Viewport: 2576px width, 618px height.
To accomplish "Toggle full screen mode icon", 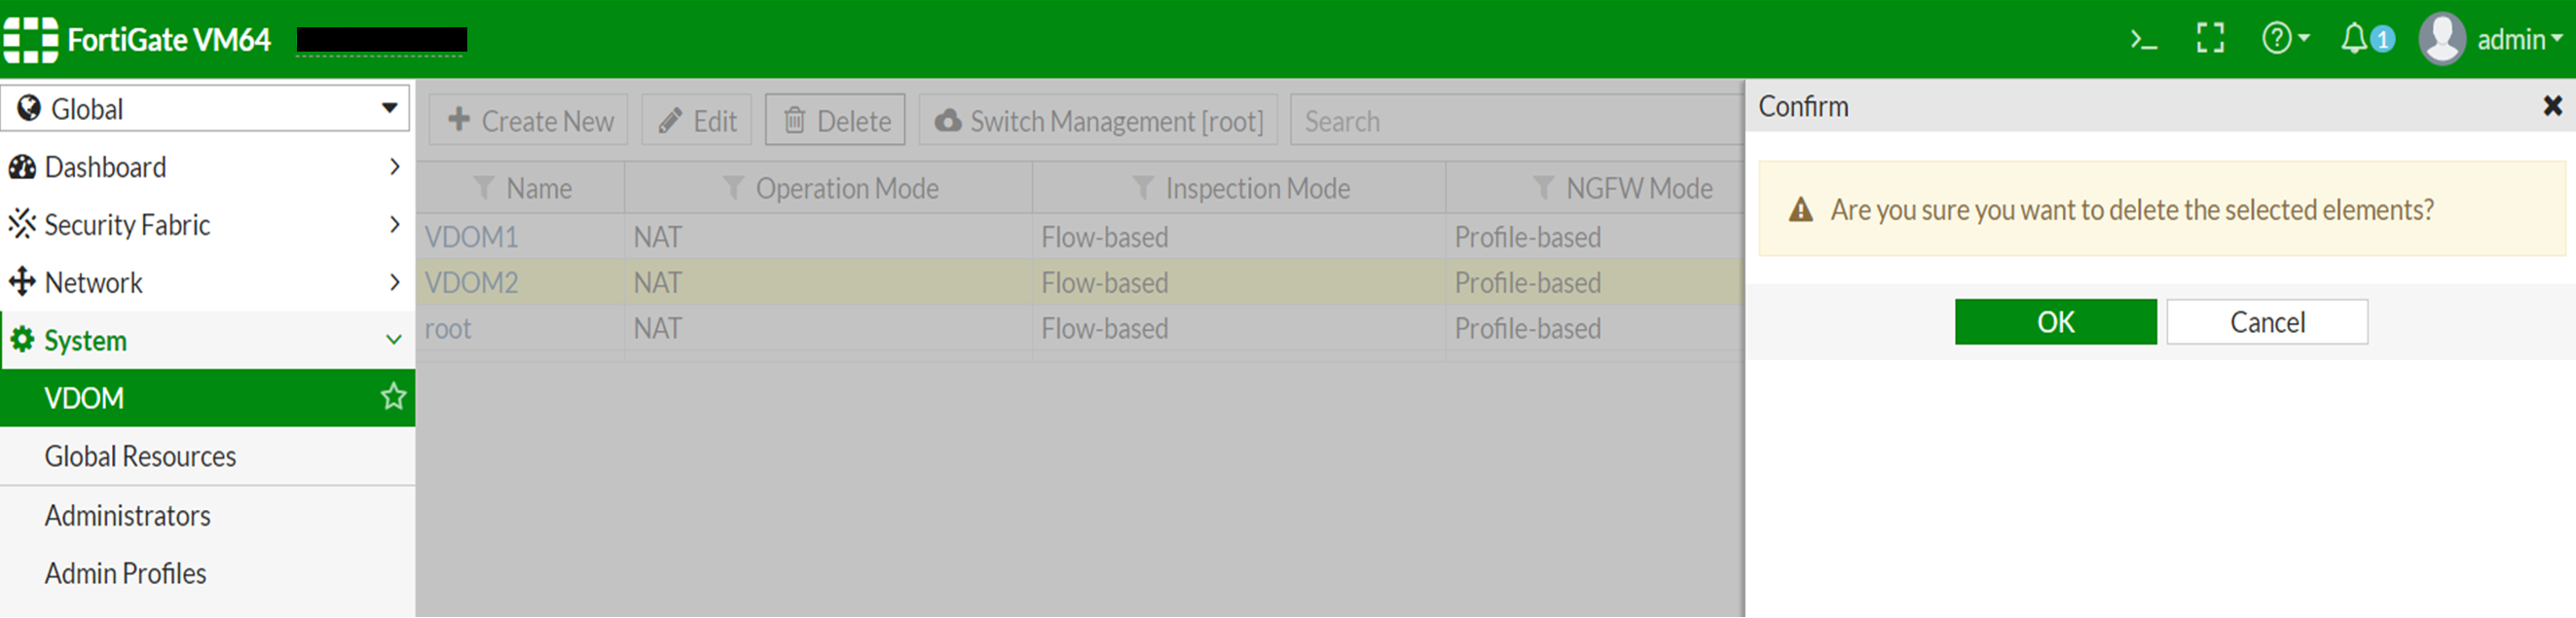I will [x=2210, y=39].
